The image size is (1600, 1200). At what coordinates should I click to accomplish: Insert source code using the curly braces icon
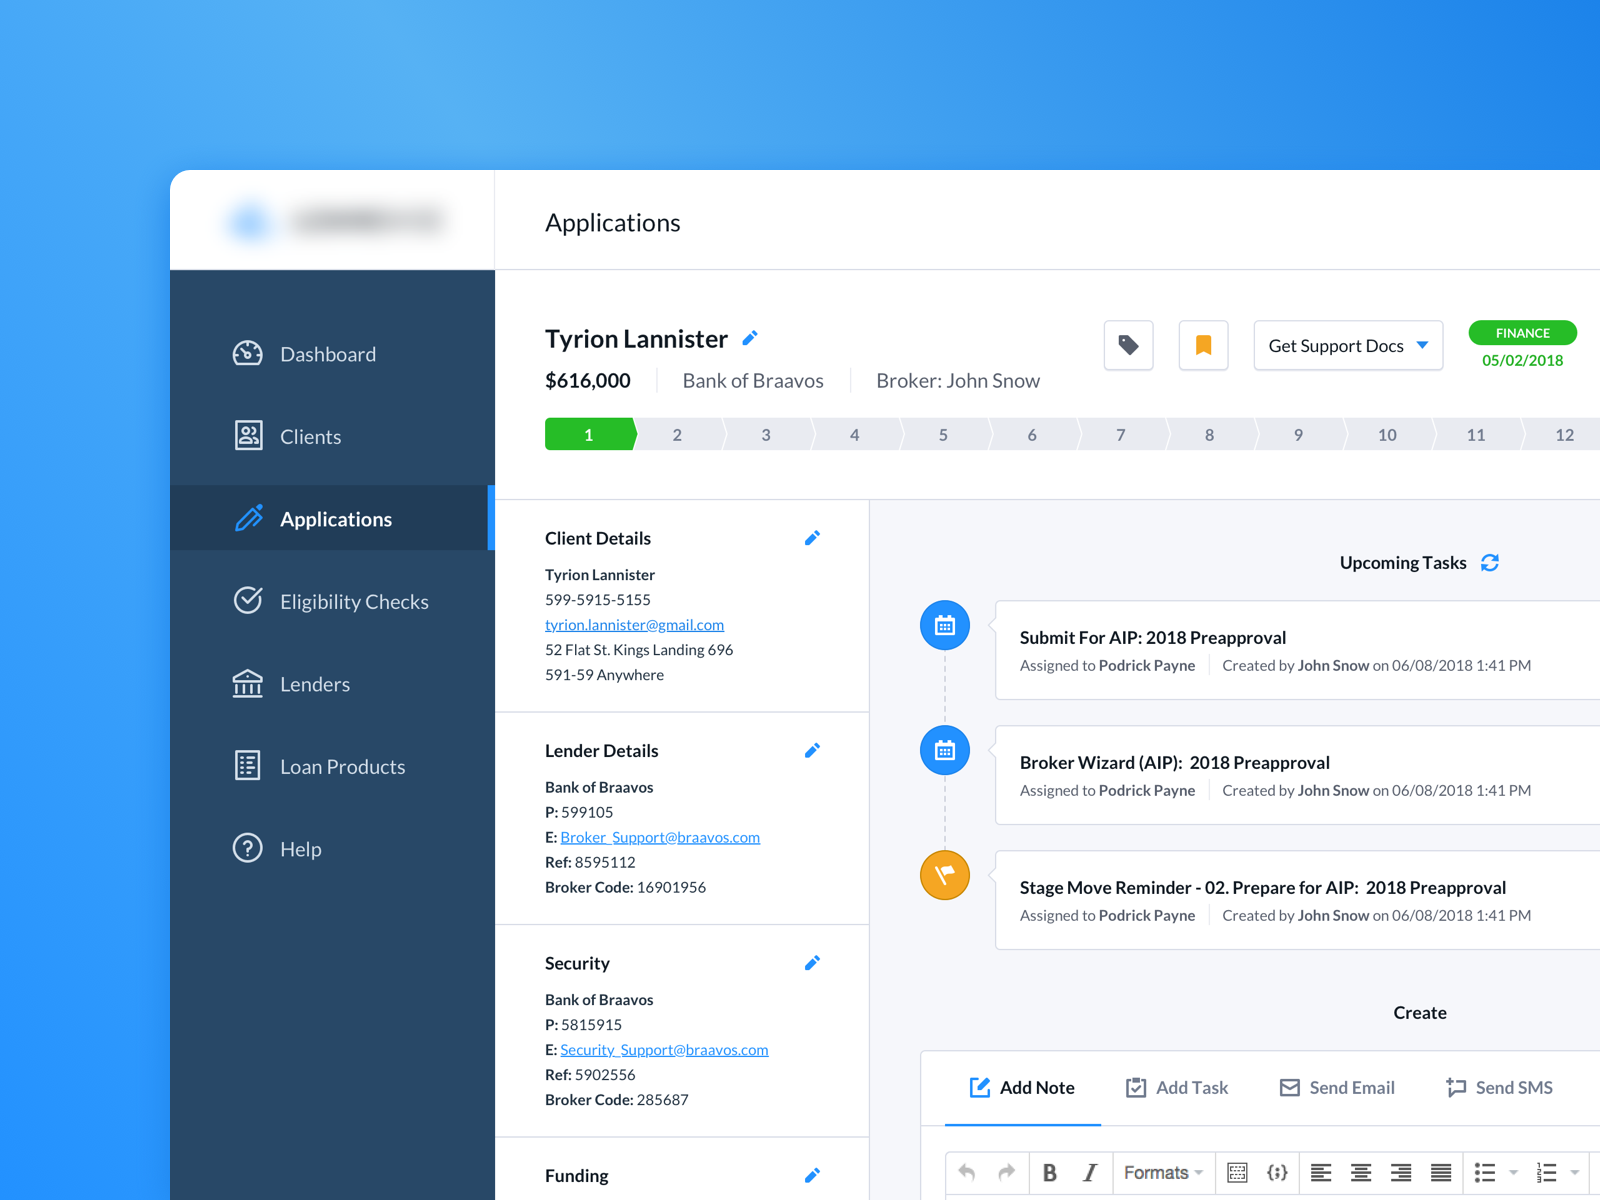(x=1277, y=1172)
